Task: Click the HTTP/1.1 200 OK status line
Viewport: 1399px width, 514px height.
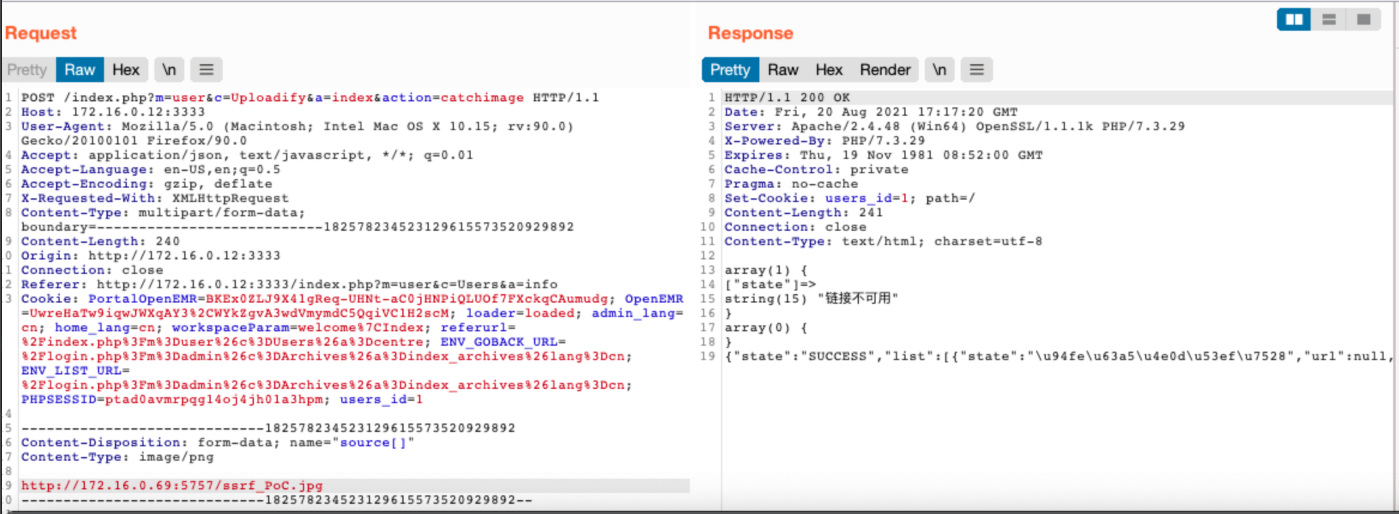Action: tap(787, 98)
